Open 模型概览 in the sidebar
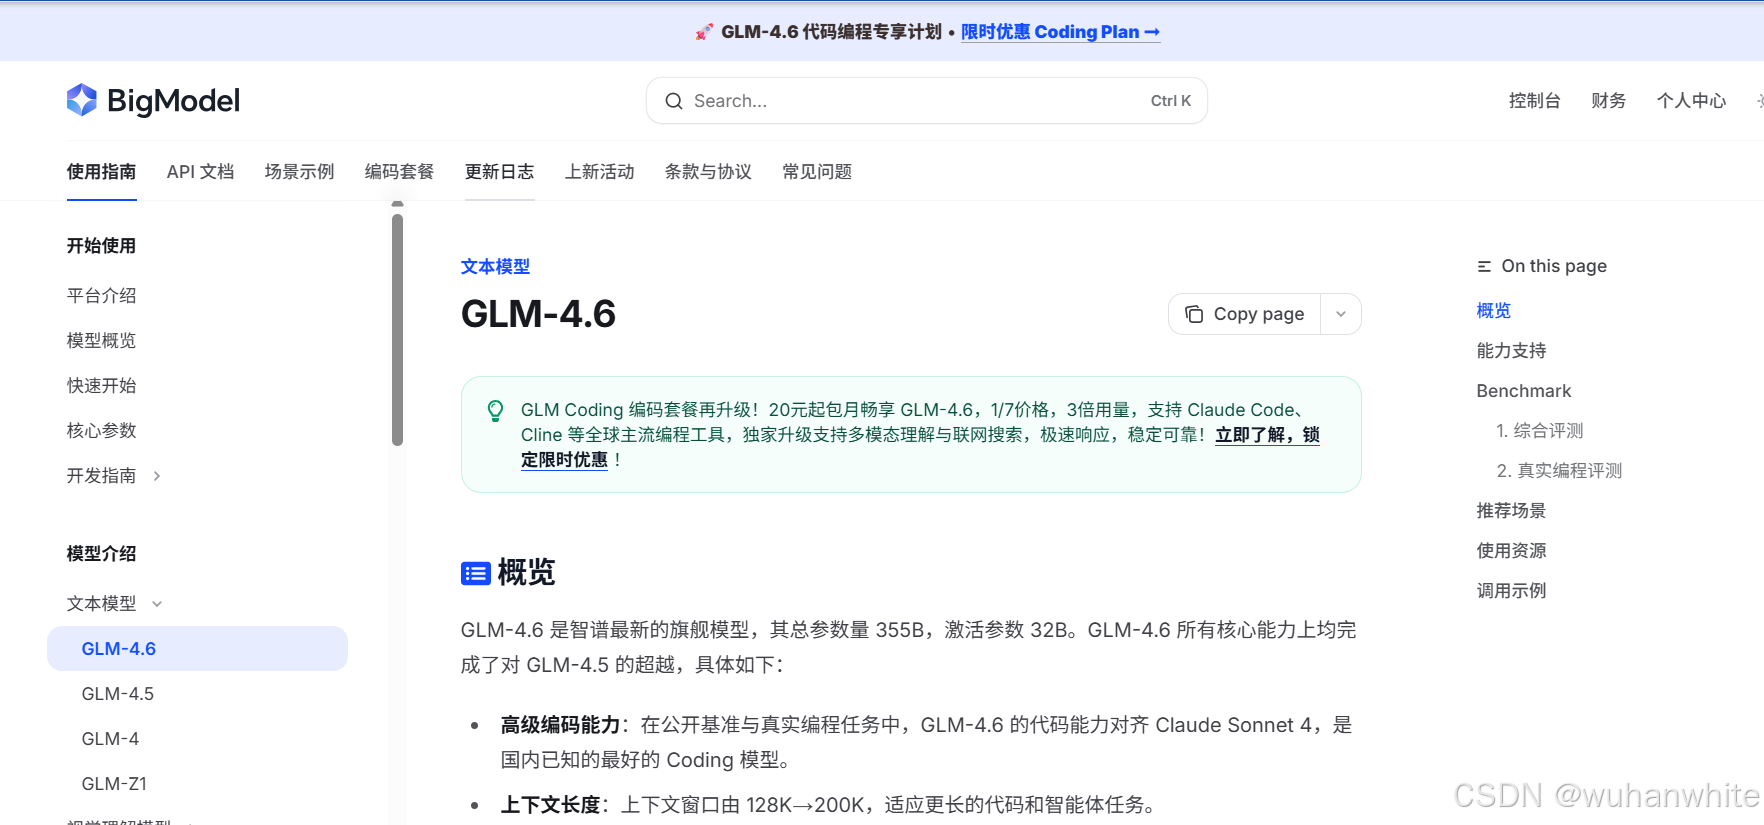 tap(102, 341)
